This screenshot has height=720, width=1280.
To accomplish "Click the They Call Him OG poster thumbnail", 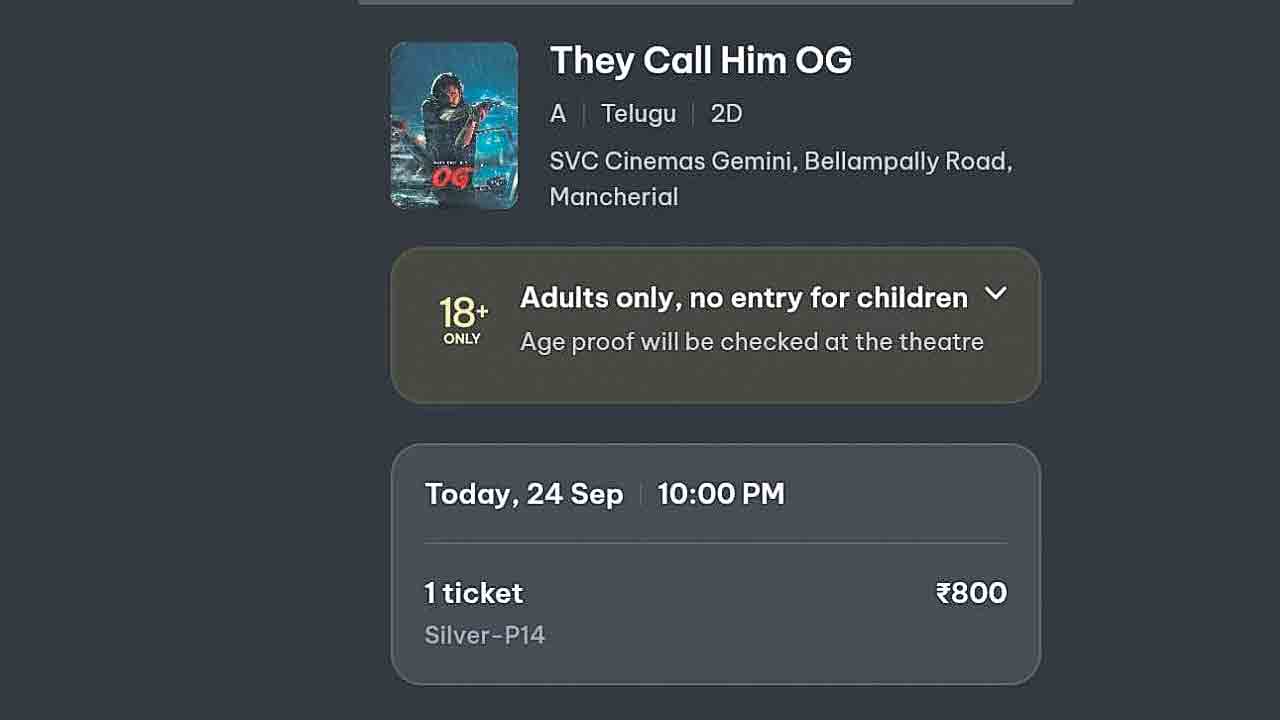I will 454,125.
